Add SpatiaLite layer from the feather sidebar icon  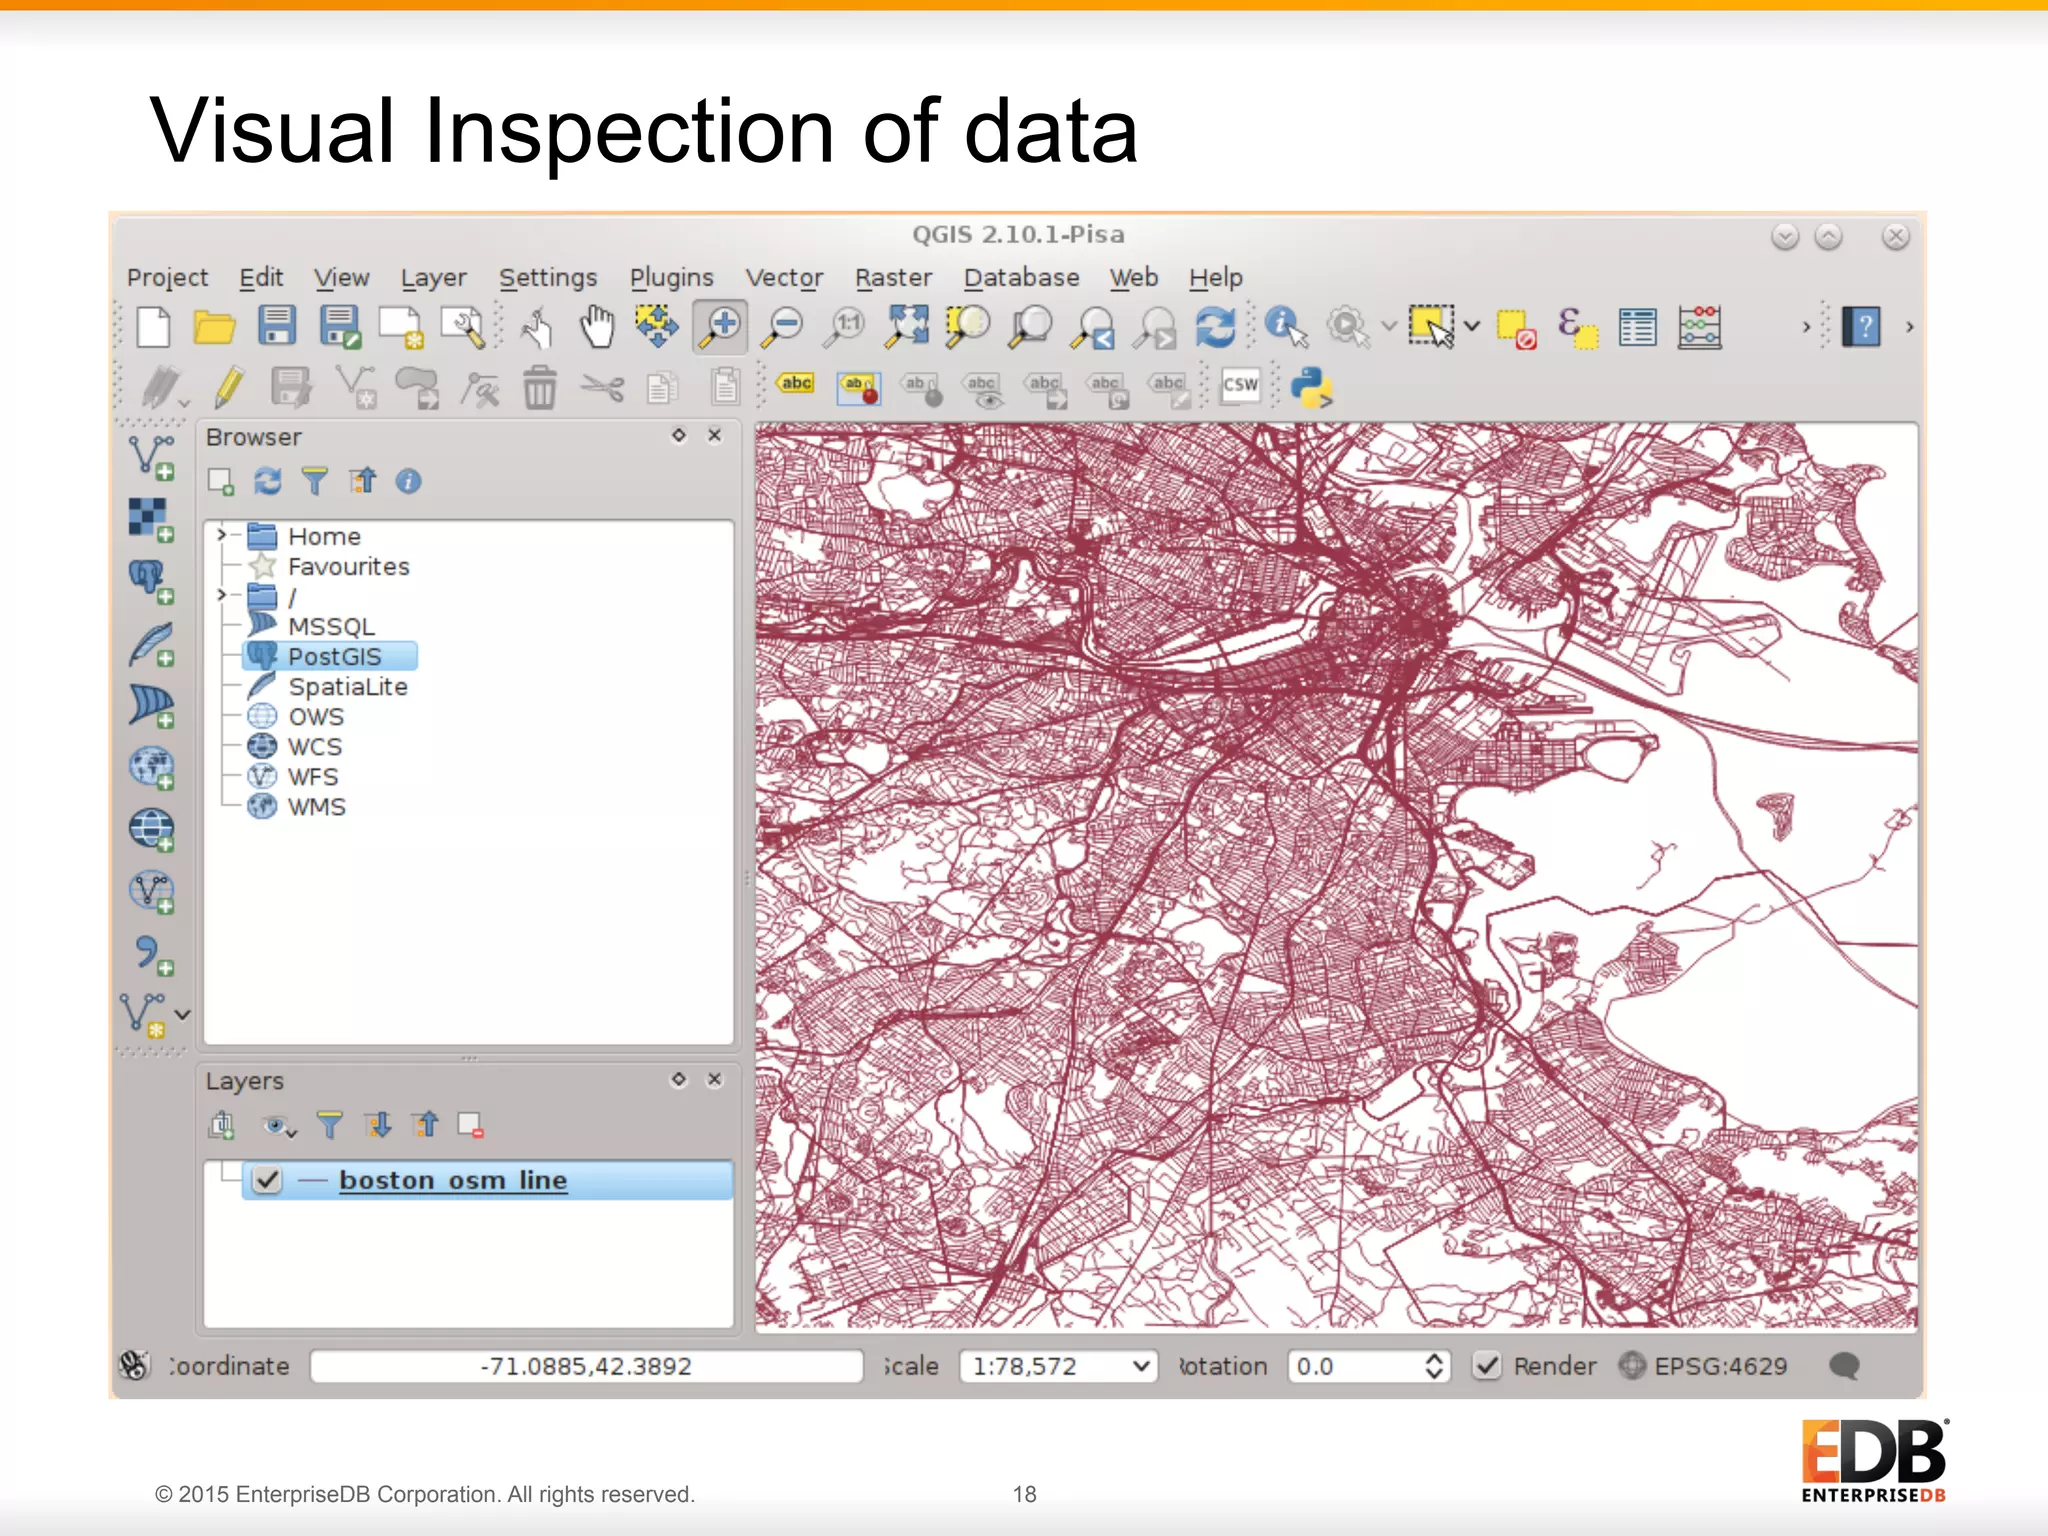point(151,644)
